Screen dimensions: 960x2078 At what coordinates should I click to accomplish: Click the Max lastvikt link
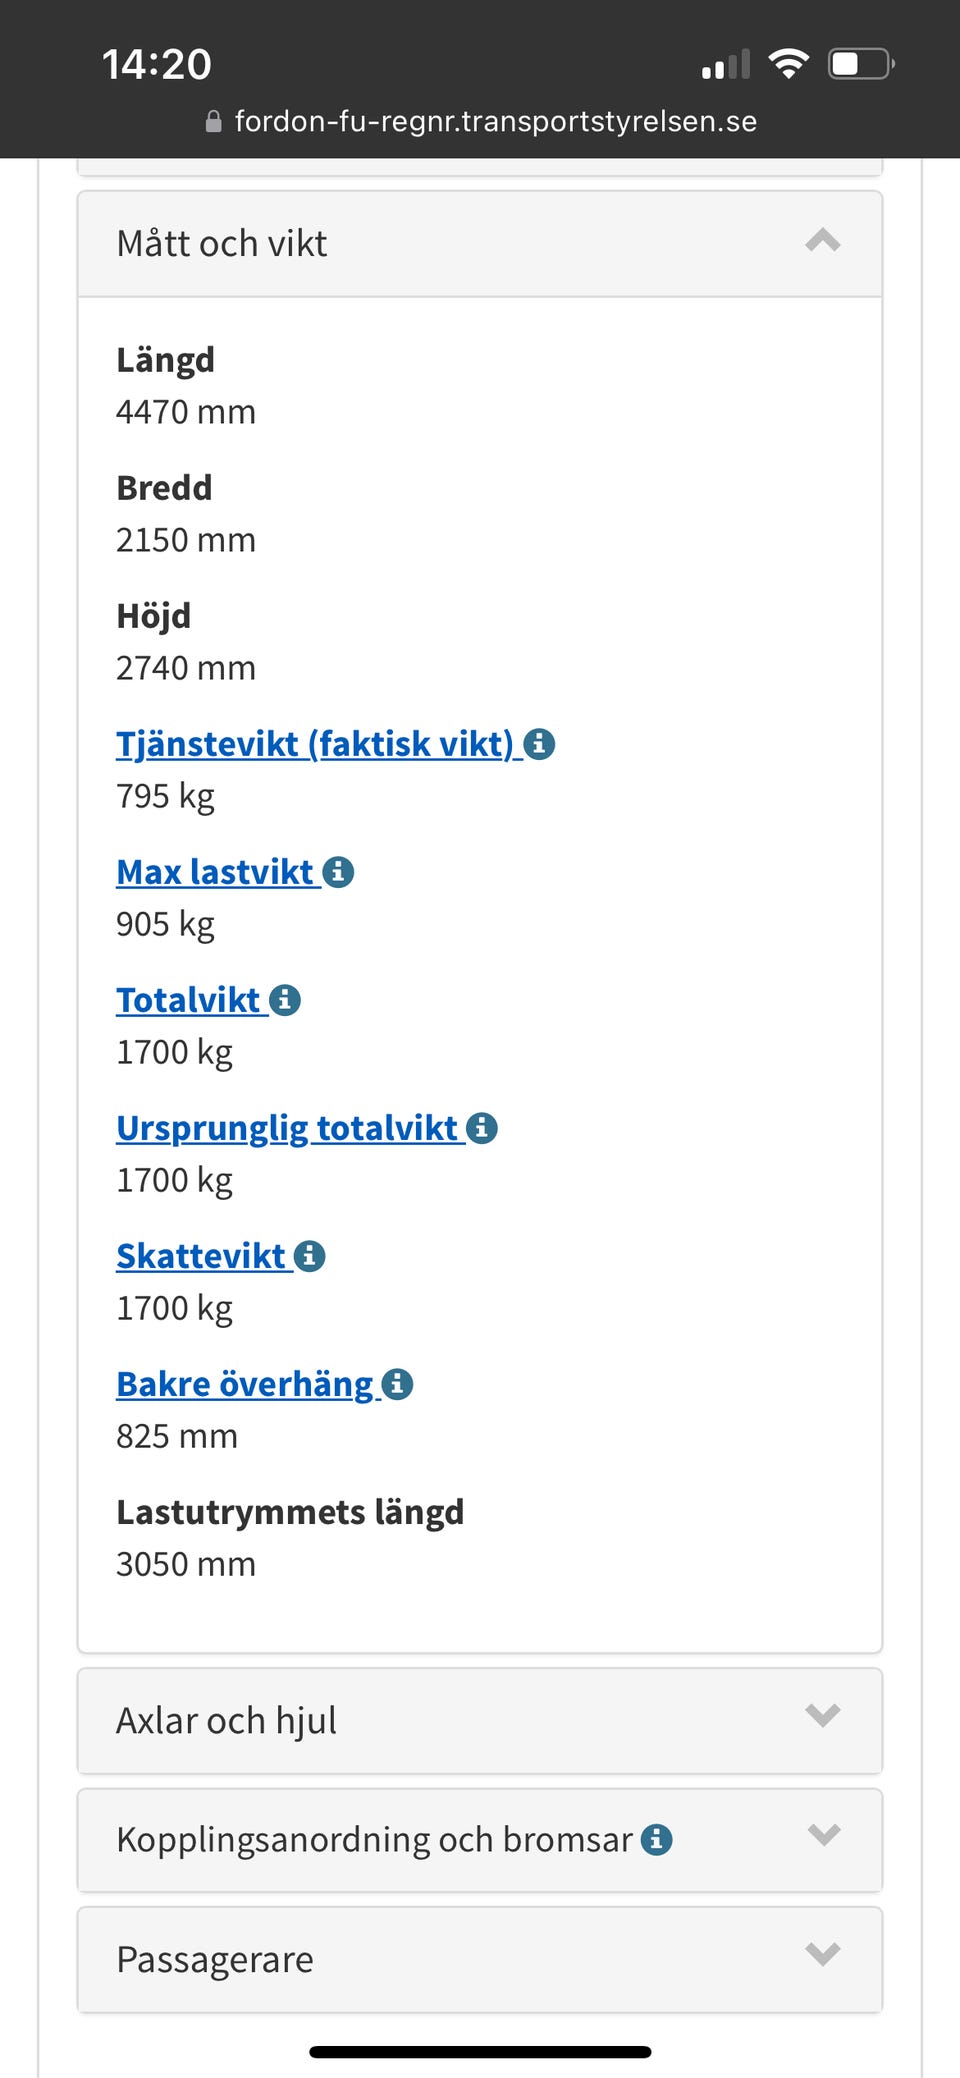pos(215,872)
